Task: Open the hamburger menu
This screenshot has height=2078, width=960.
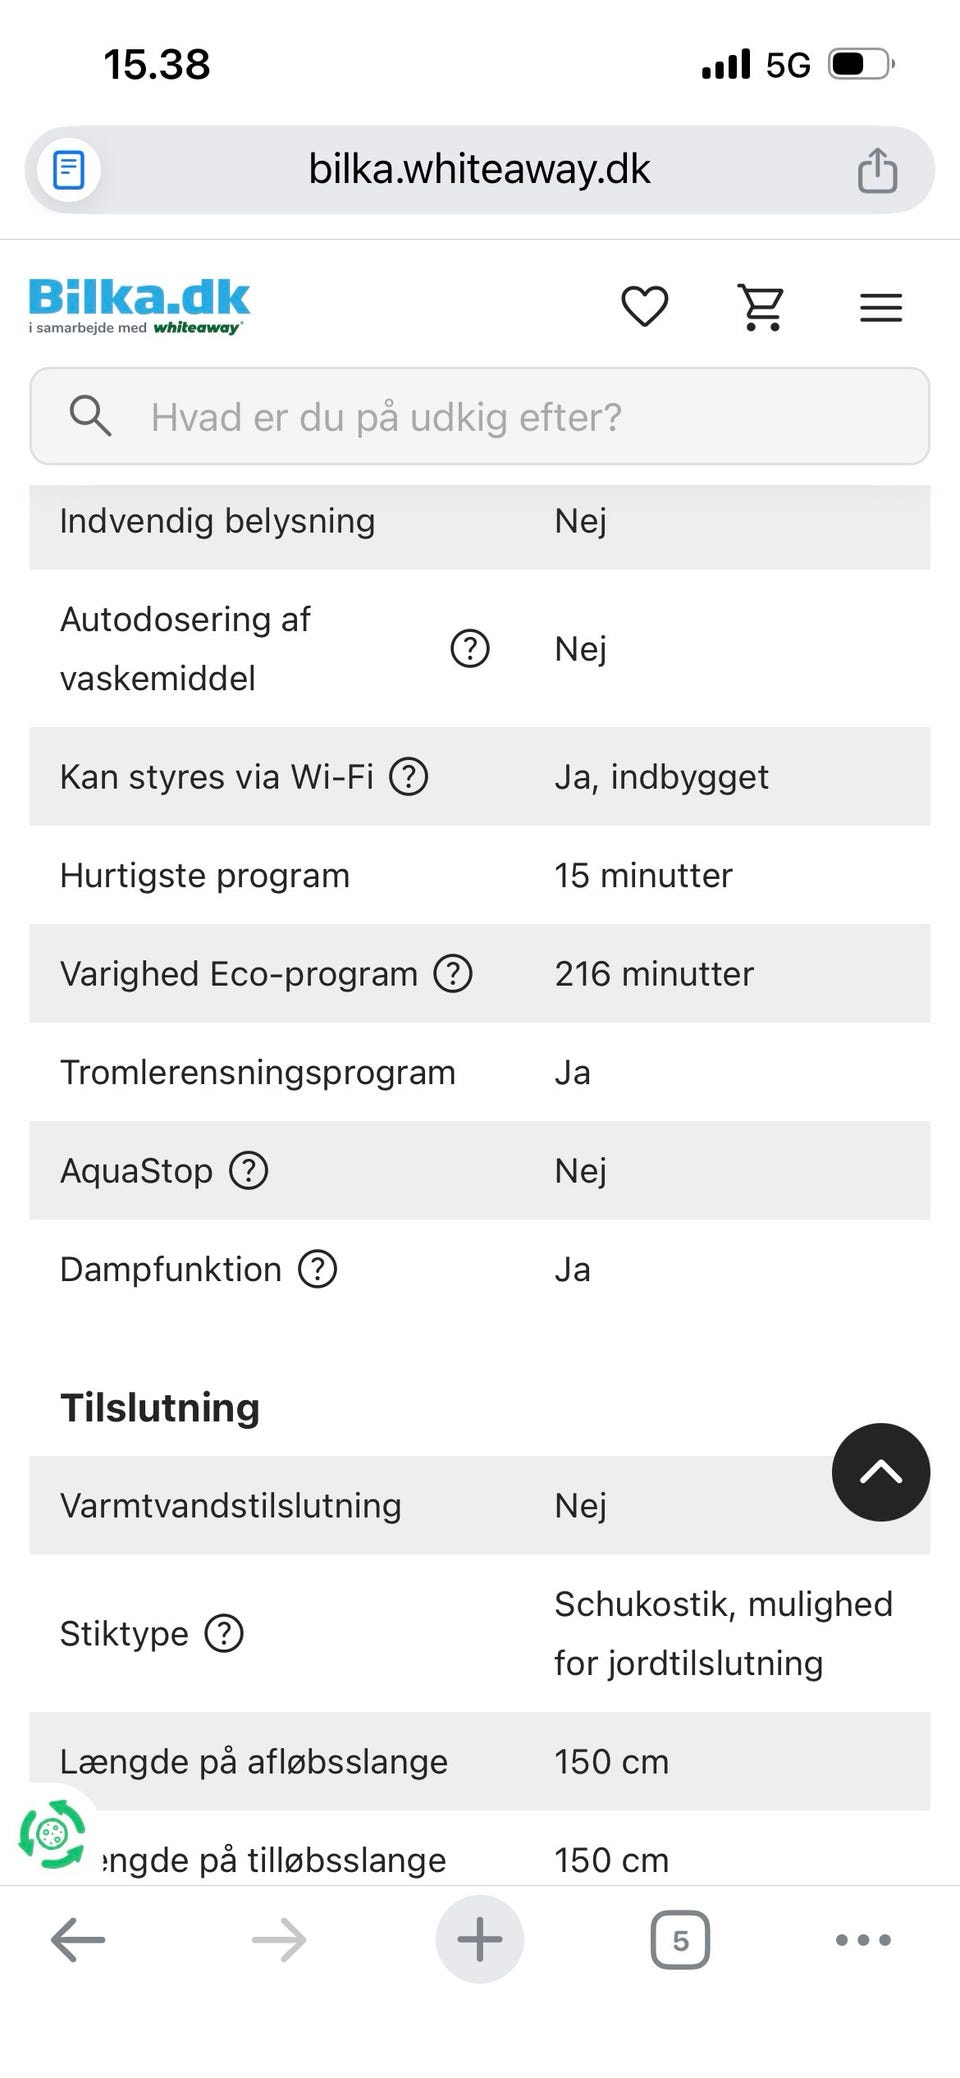Action: point(881,307)
